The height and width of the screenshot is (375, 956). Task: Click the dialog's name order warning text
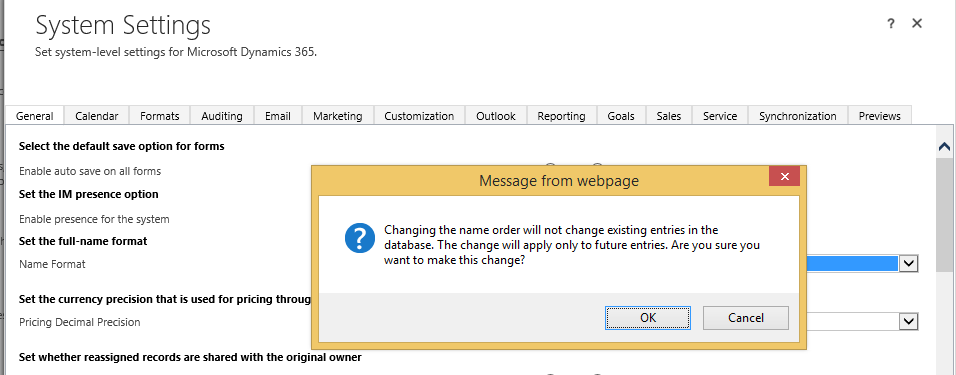click(572, 245)
